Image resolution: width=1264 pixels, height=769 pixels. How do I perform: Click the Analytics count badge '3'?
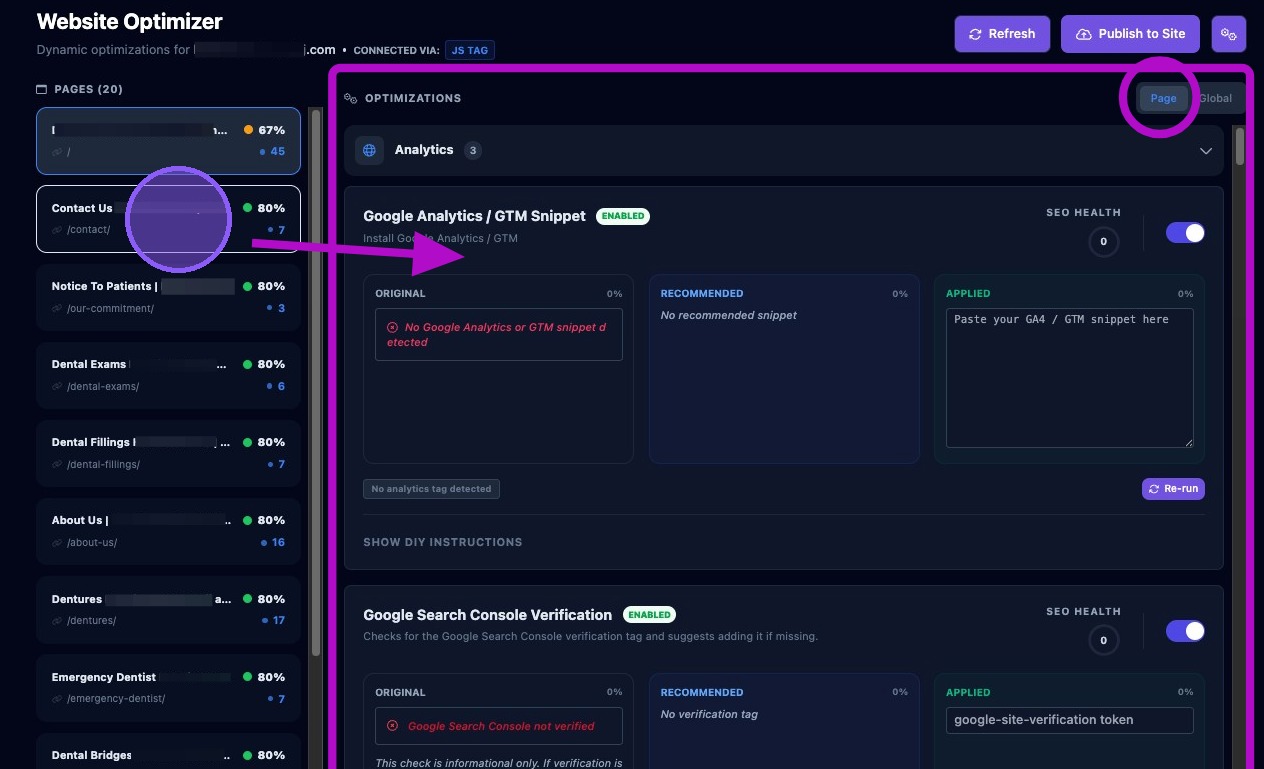tap(473, 150)
